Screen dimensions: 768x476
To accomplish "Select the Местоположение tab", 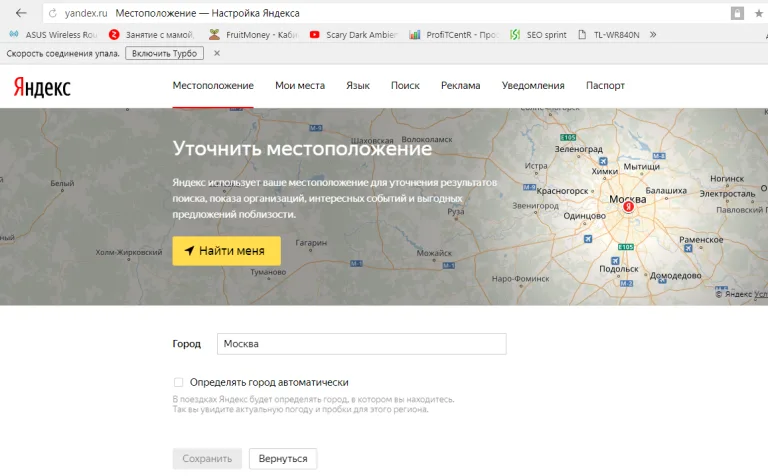I will point(213,86).
